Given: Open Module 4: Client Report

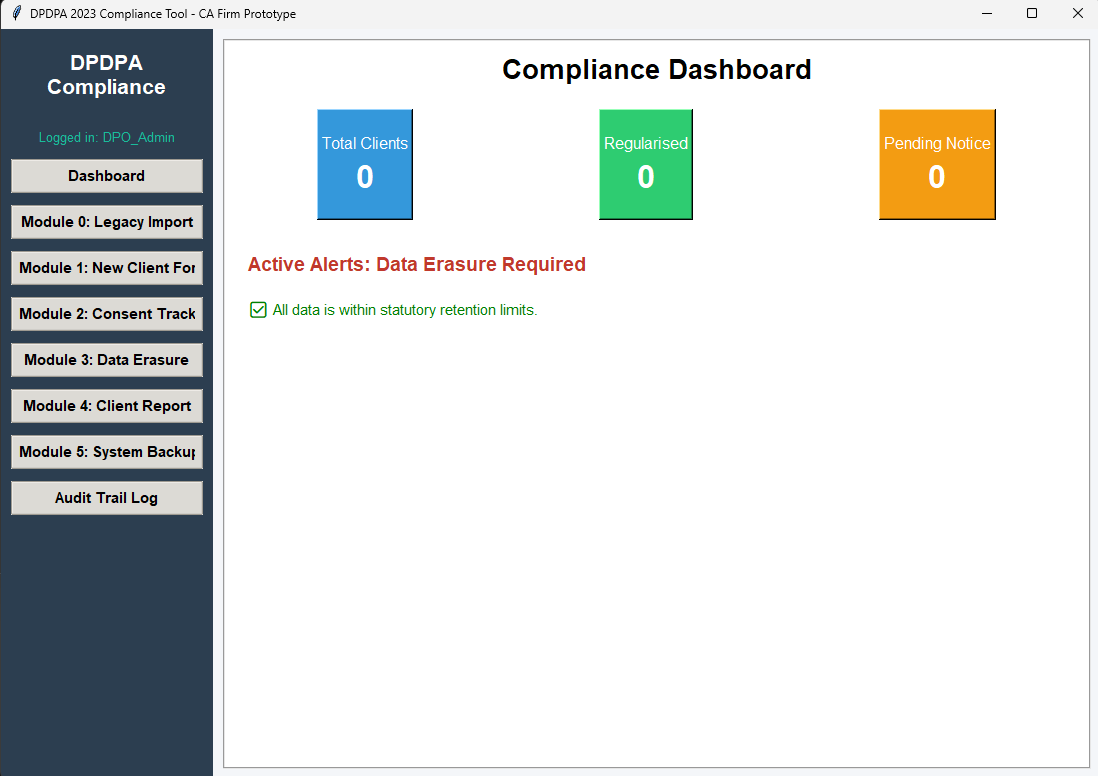Looking at the screenshot, I should pos(107,406).
